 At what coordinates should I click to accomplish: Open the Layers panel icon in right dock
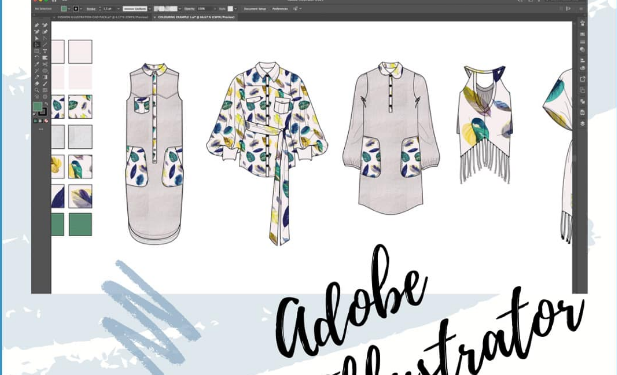coord(582,123)
